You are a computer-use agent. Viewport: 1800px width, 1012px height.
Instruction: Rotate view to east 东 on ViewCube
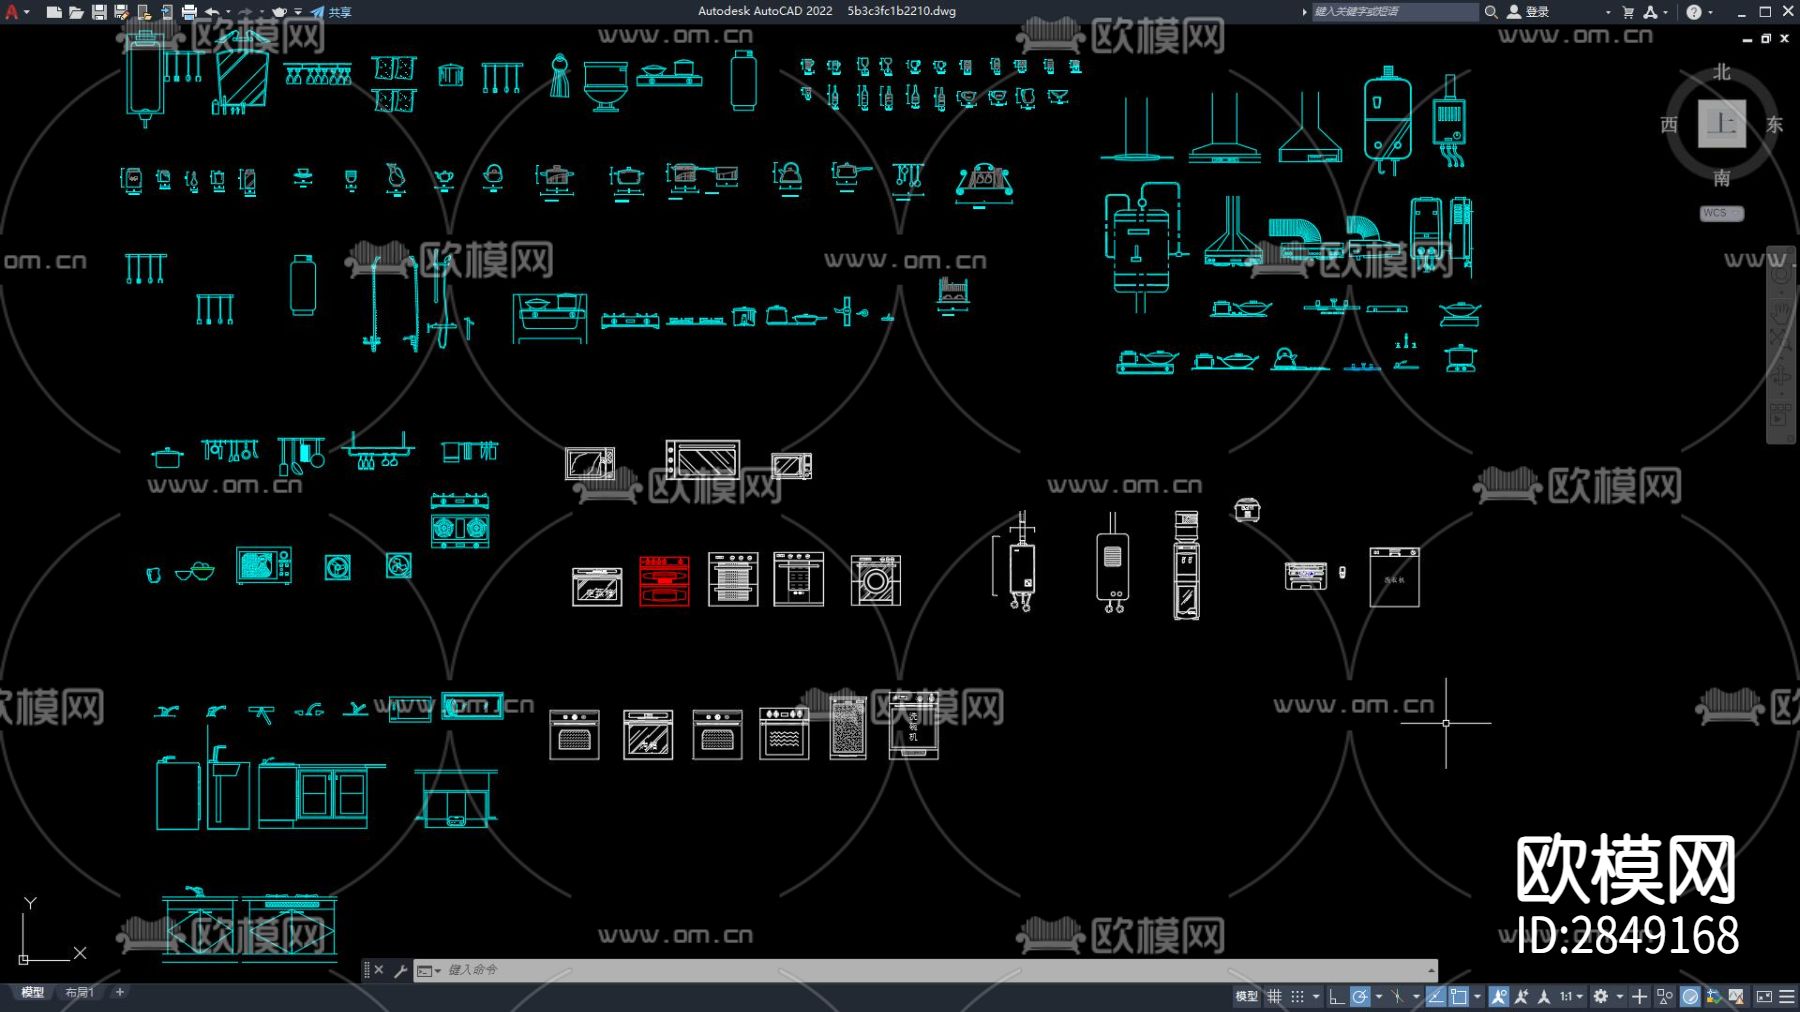pos(1774,124)
